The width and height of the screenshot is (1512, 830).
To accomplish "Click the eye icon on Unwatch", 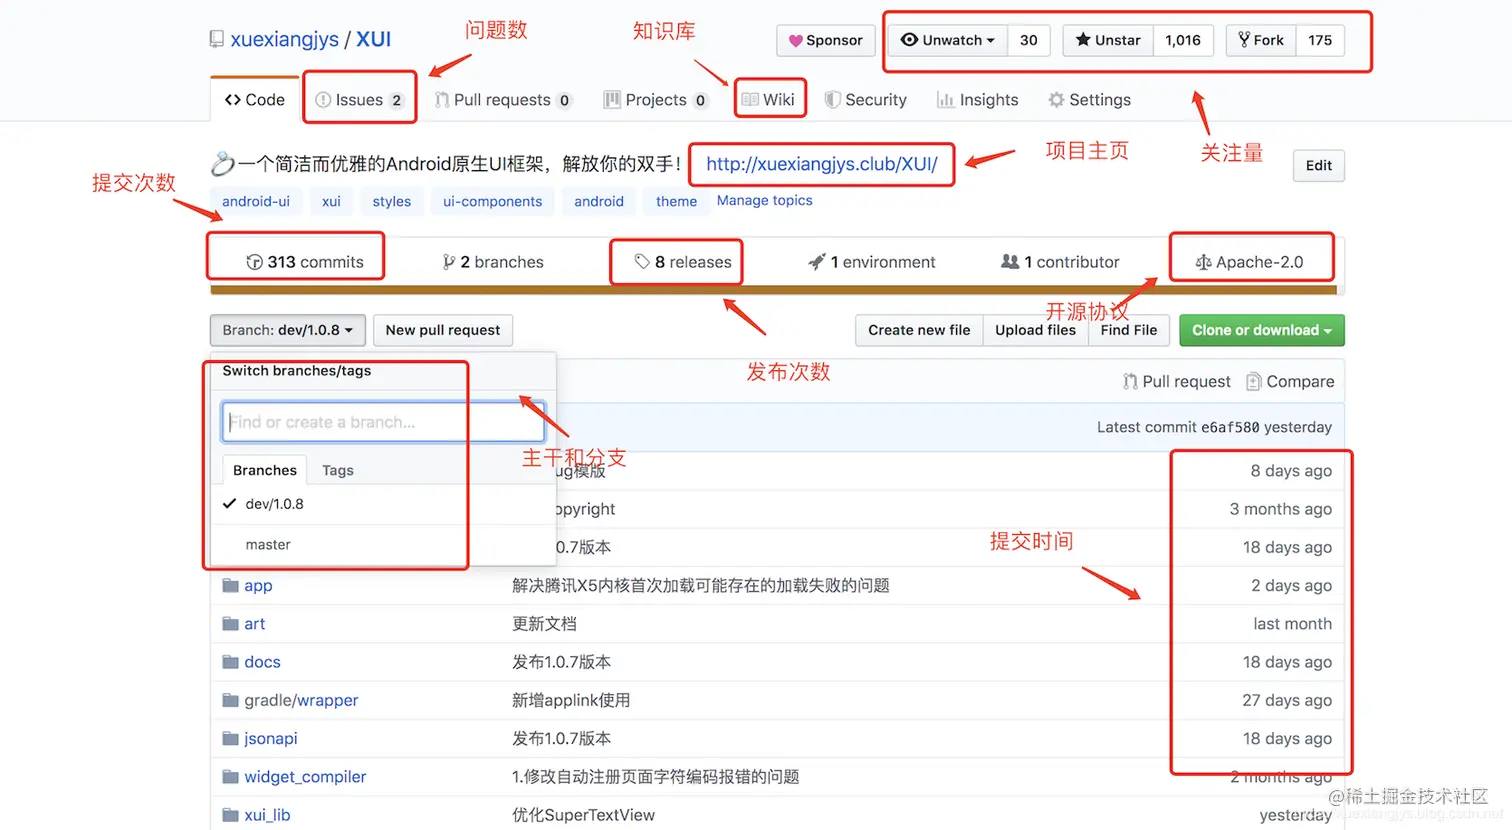I will (909, 40).
